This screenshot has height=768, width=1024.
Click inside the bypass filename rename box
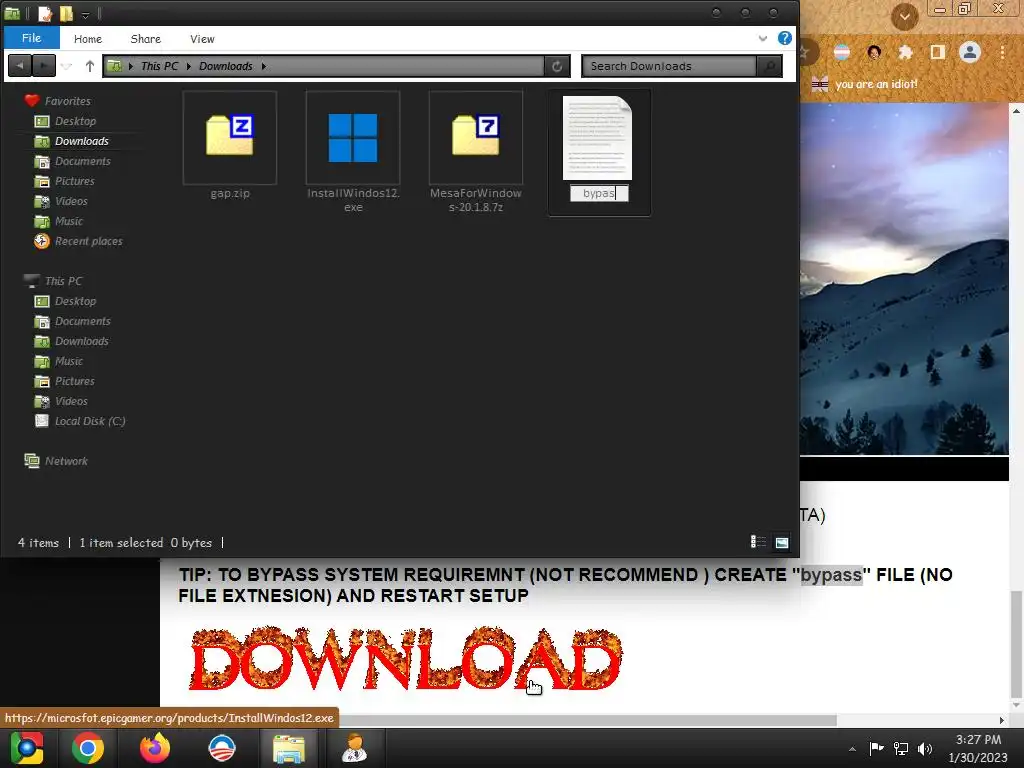coord(599,193)
